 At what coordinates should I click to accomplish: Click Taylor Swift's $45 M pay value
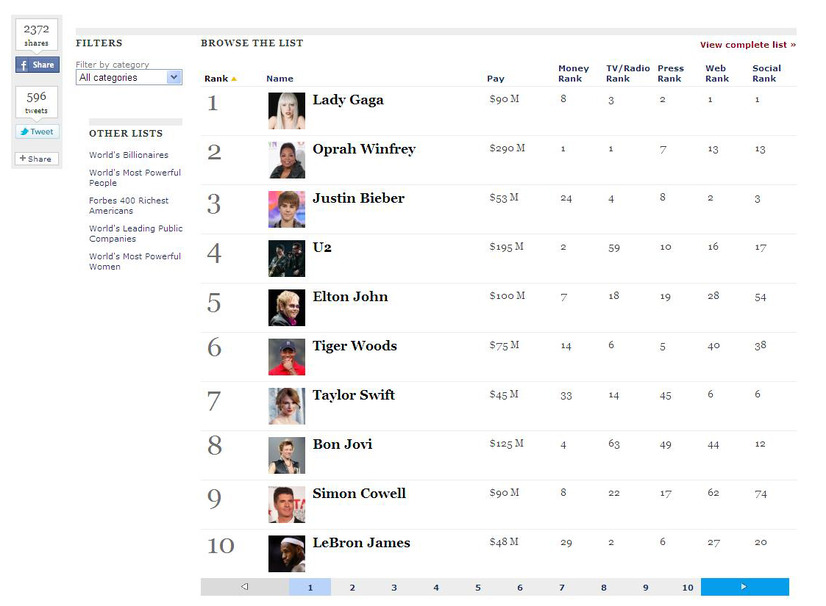[x=504, y=394]
